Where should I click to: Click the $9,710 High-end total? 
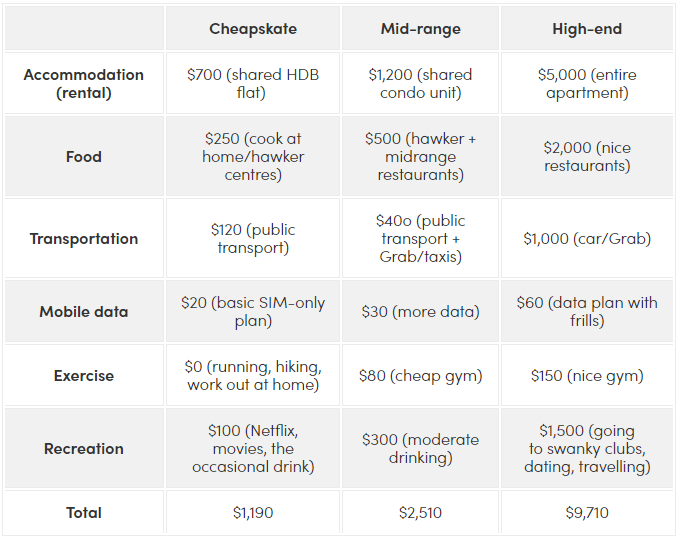point(587,513)
